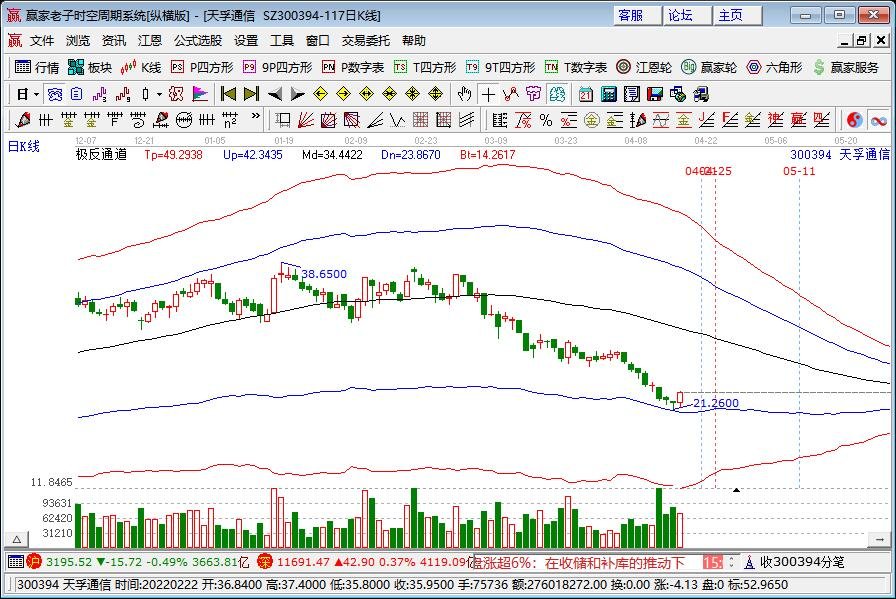Select the red pencil drawing tool
896x599 pixels.
(23, 120)
